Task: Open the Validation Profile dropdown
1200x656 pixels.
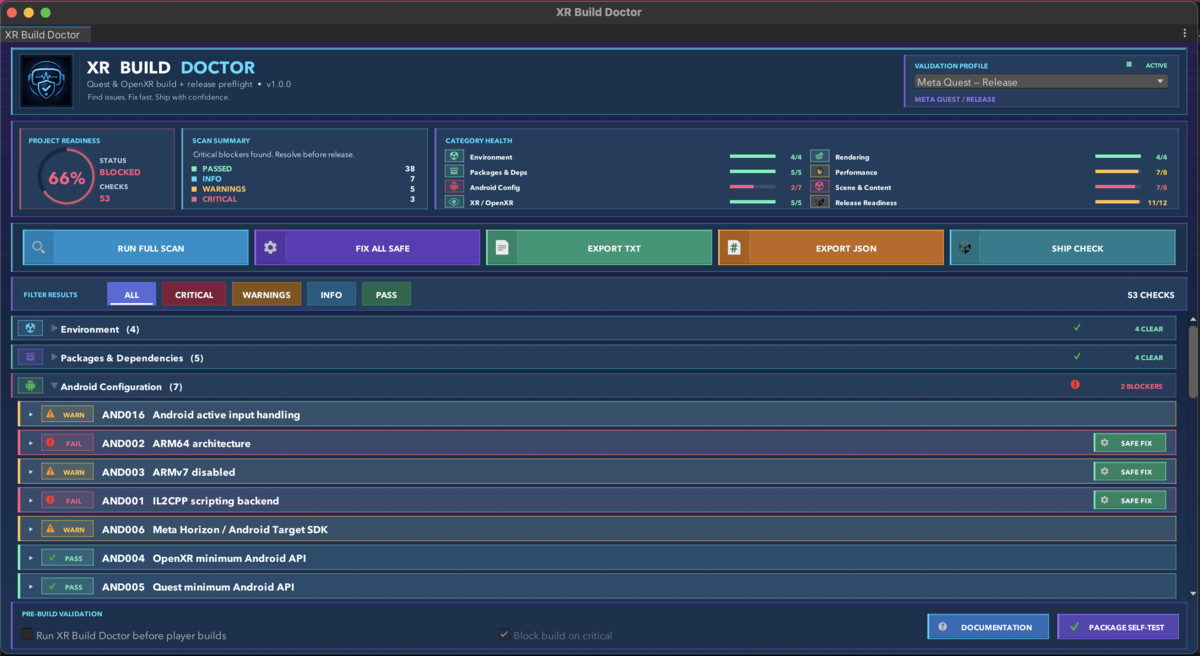Action: point(1041,82)
